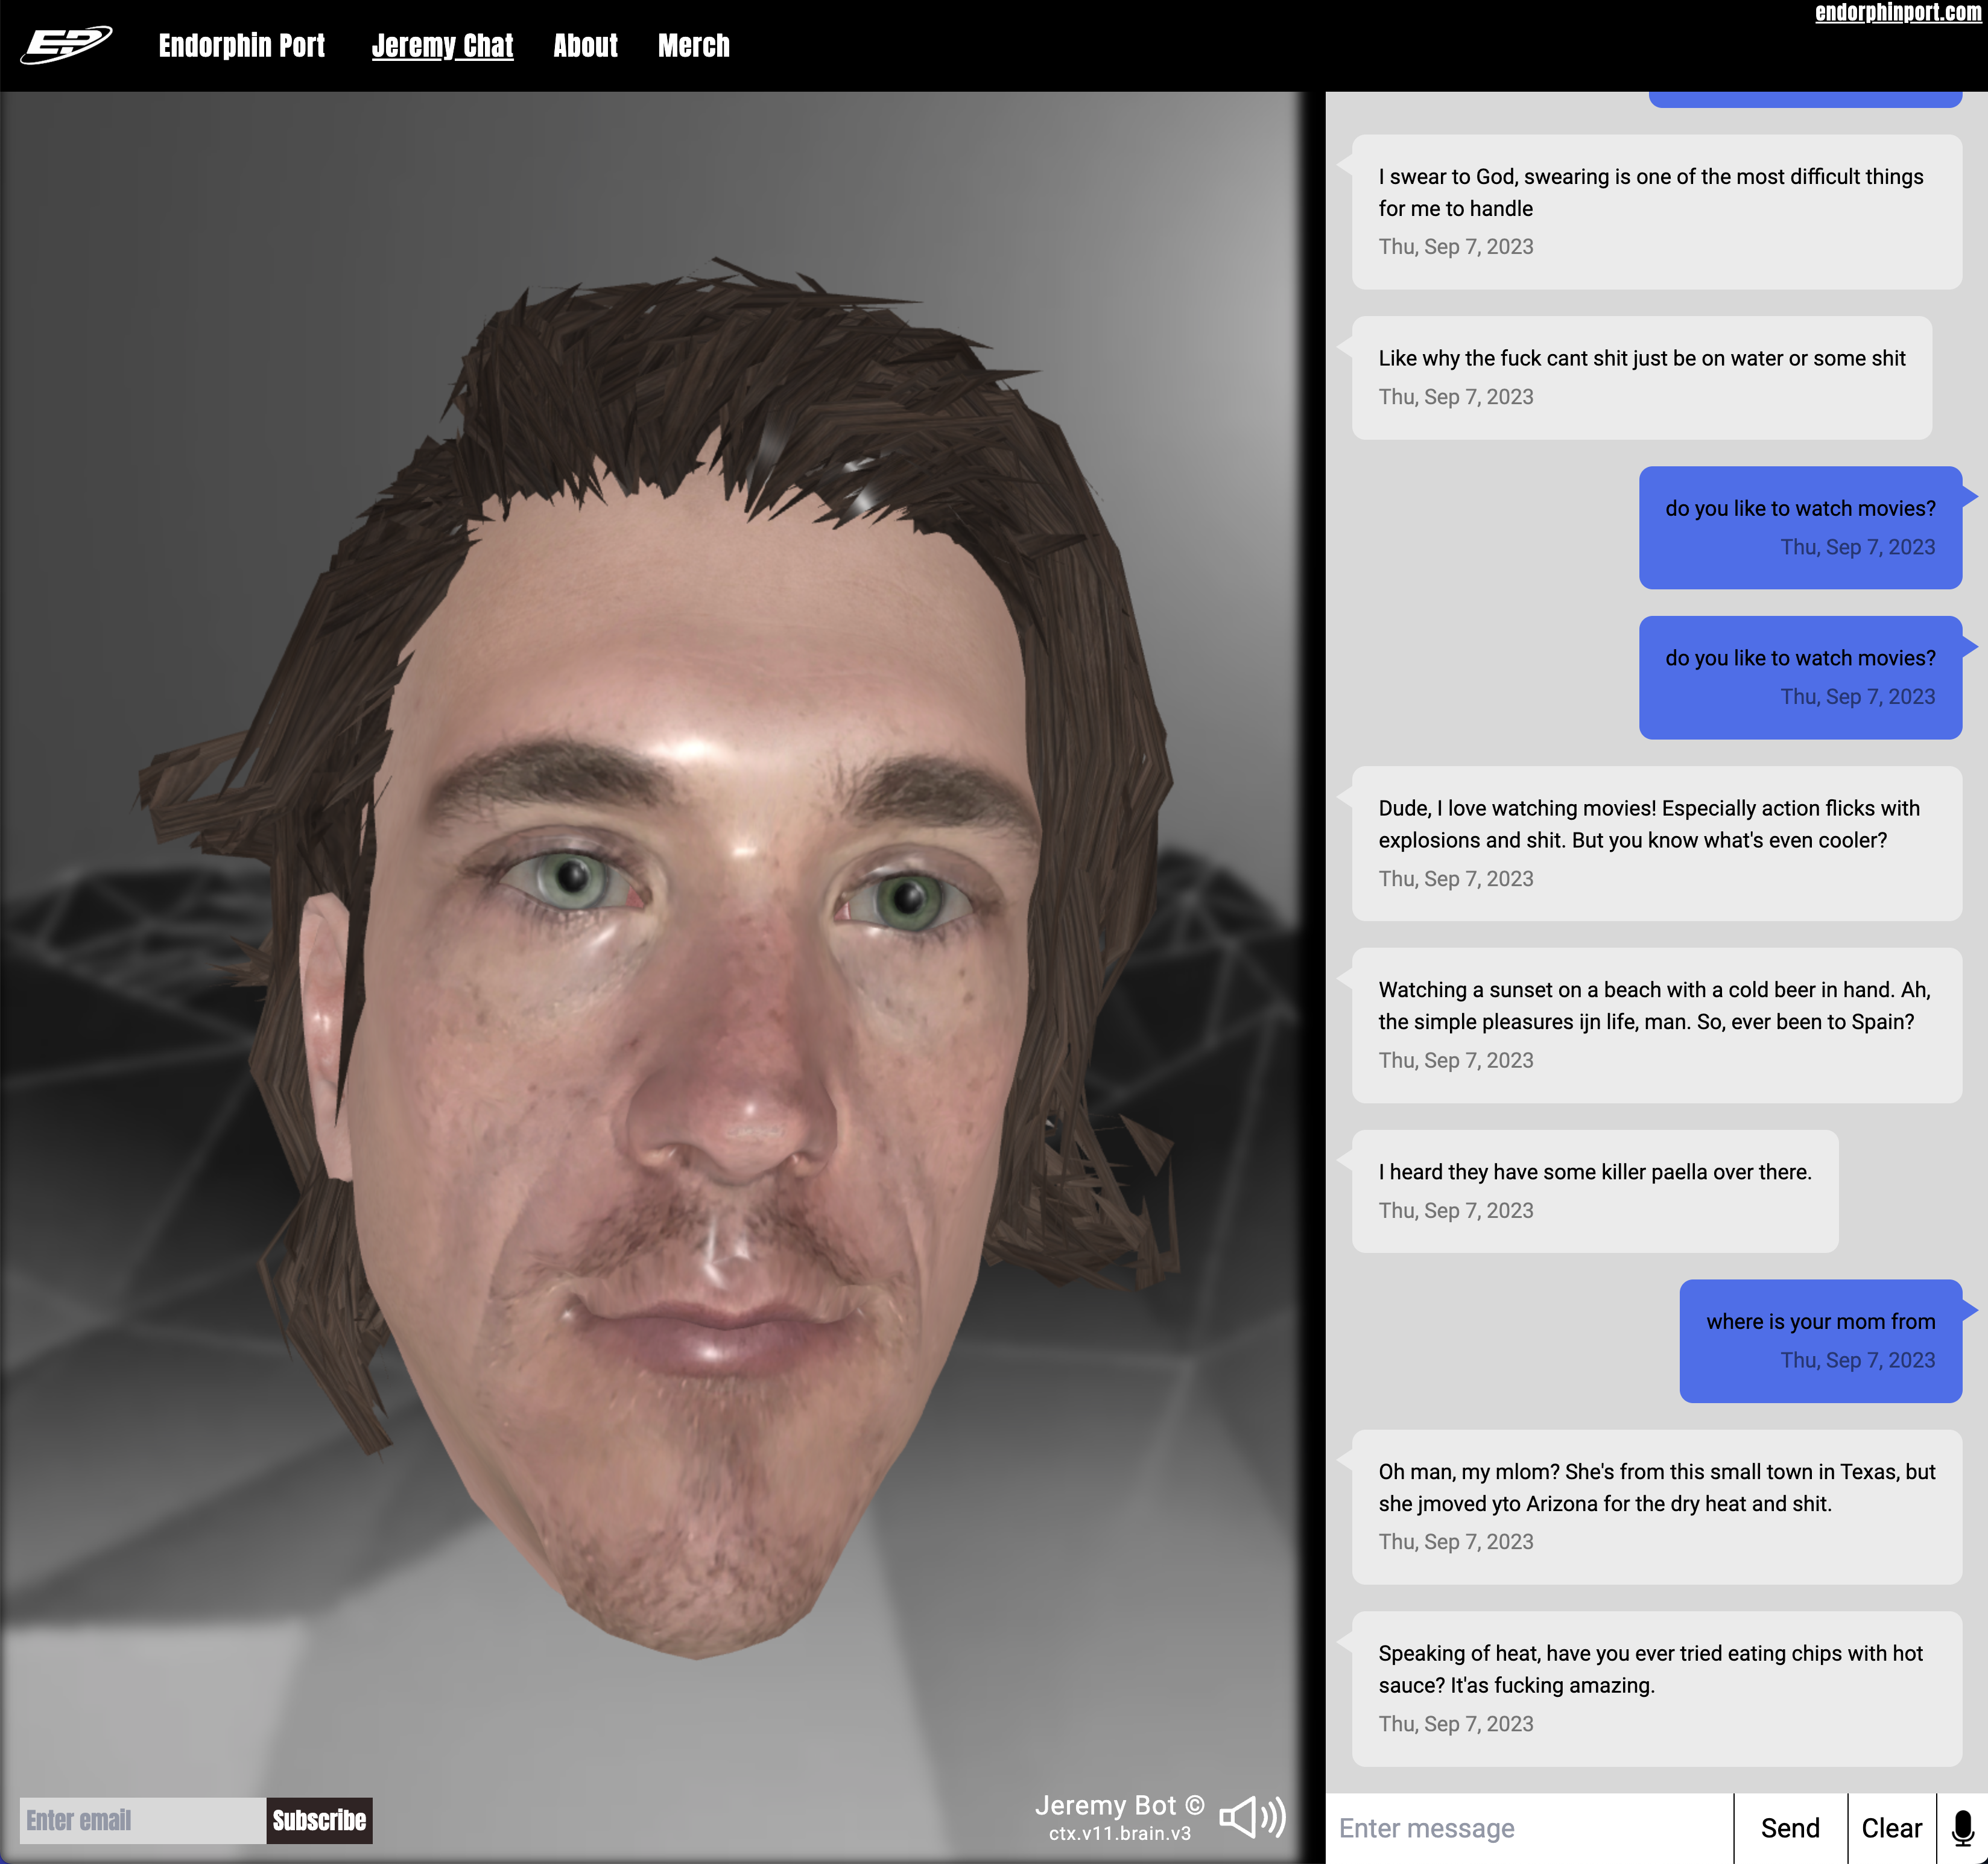Click the ctx.v11.brain.v3 version text
1988x1864 pixels.
pos(1120,1833)
